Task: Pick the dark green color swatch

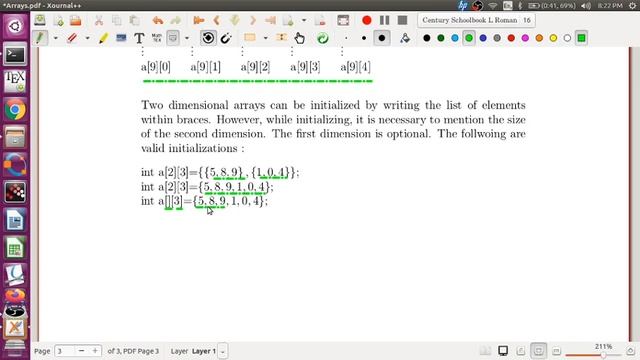Action: [x=441, y=38]
